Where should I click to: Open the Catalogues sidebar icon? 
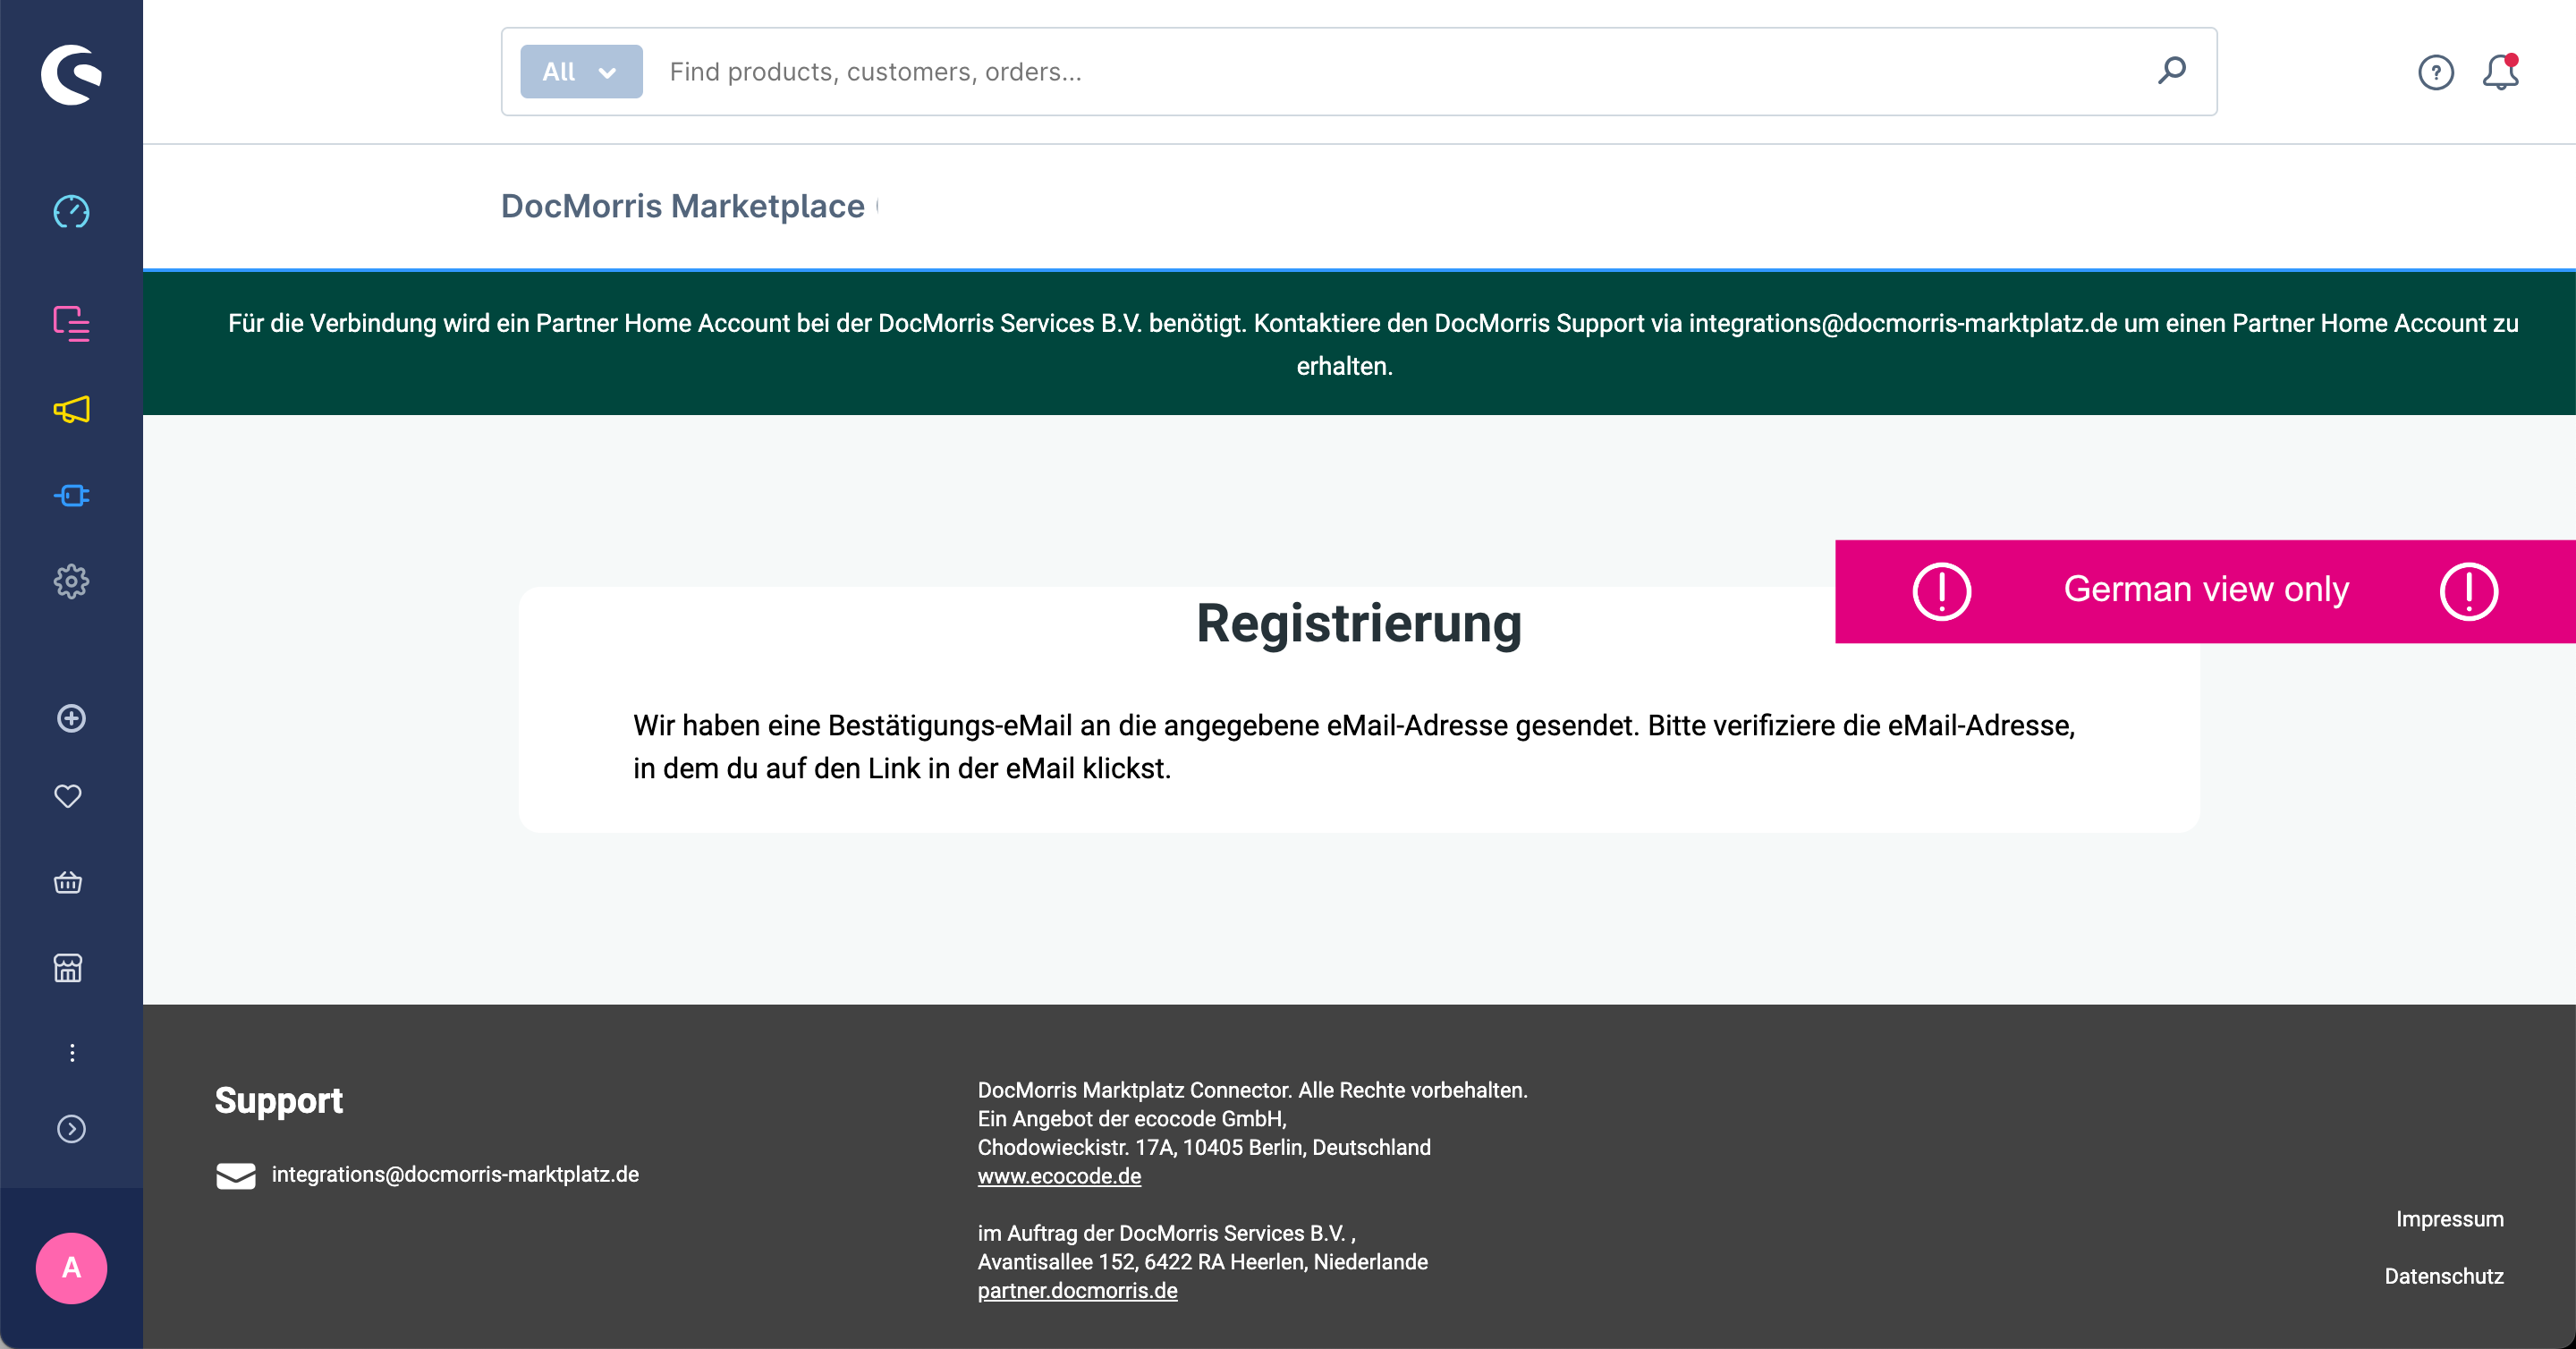(71, 324)
